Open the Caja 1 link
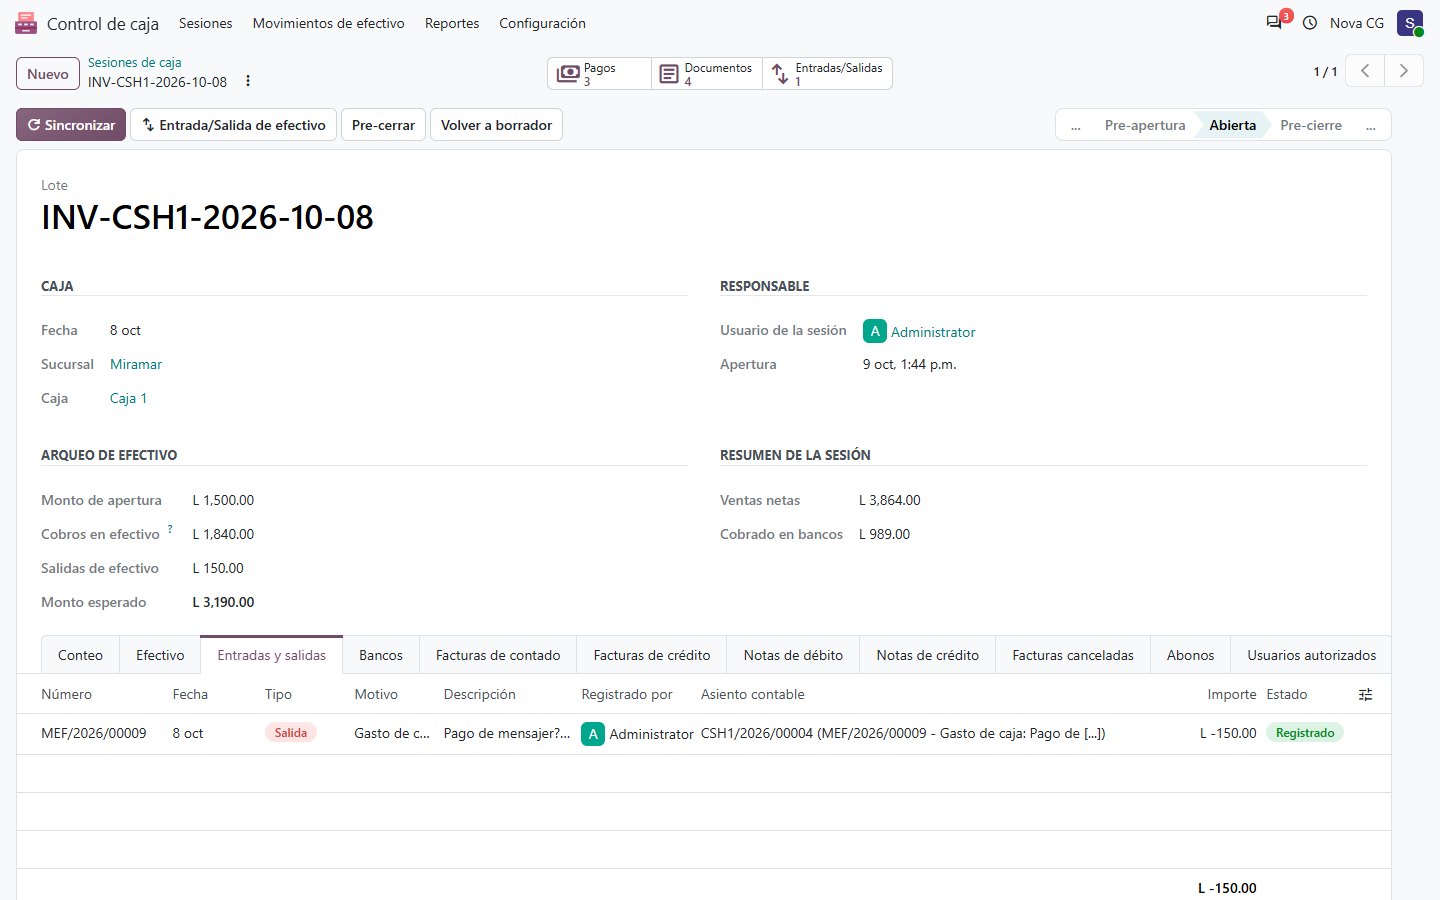Screen dimensions: 1440x900 pos(128,398)
